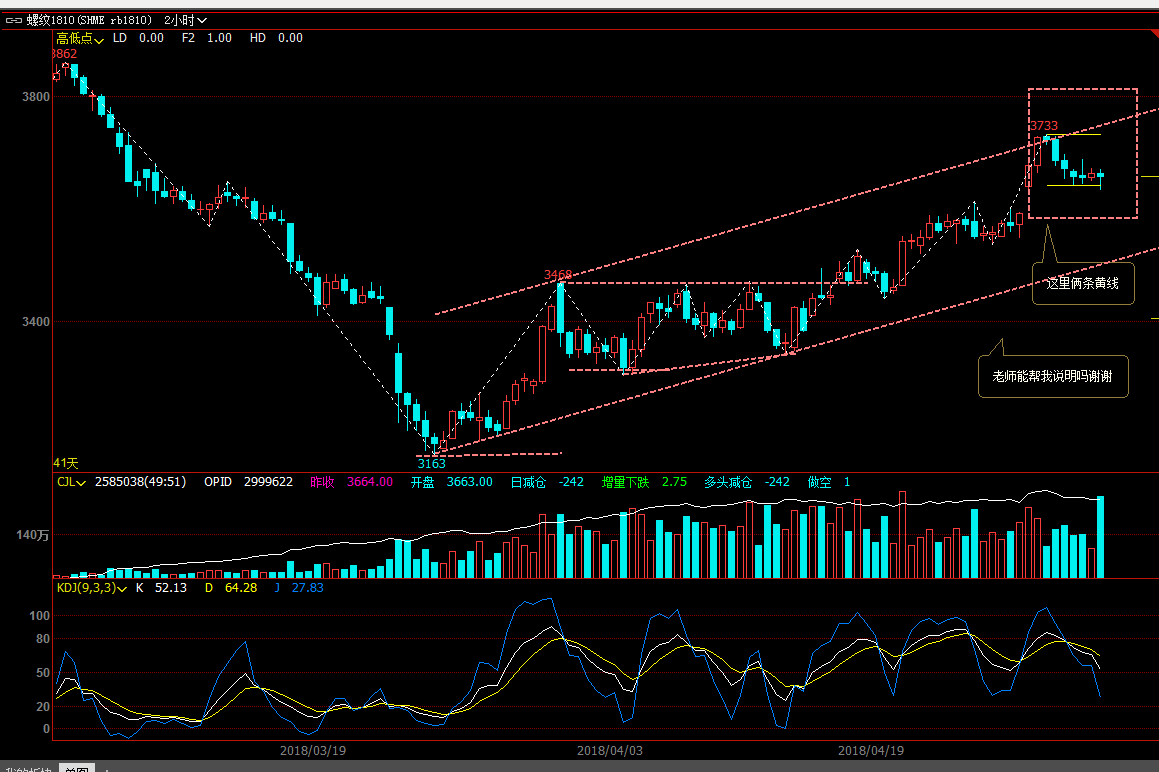Open the CJL volume indicator dropdown
The height and width of the screenshot is (772, 1159).
click(70, 482)
